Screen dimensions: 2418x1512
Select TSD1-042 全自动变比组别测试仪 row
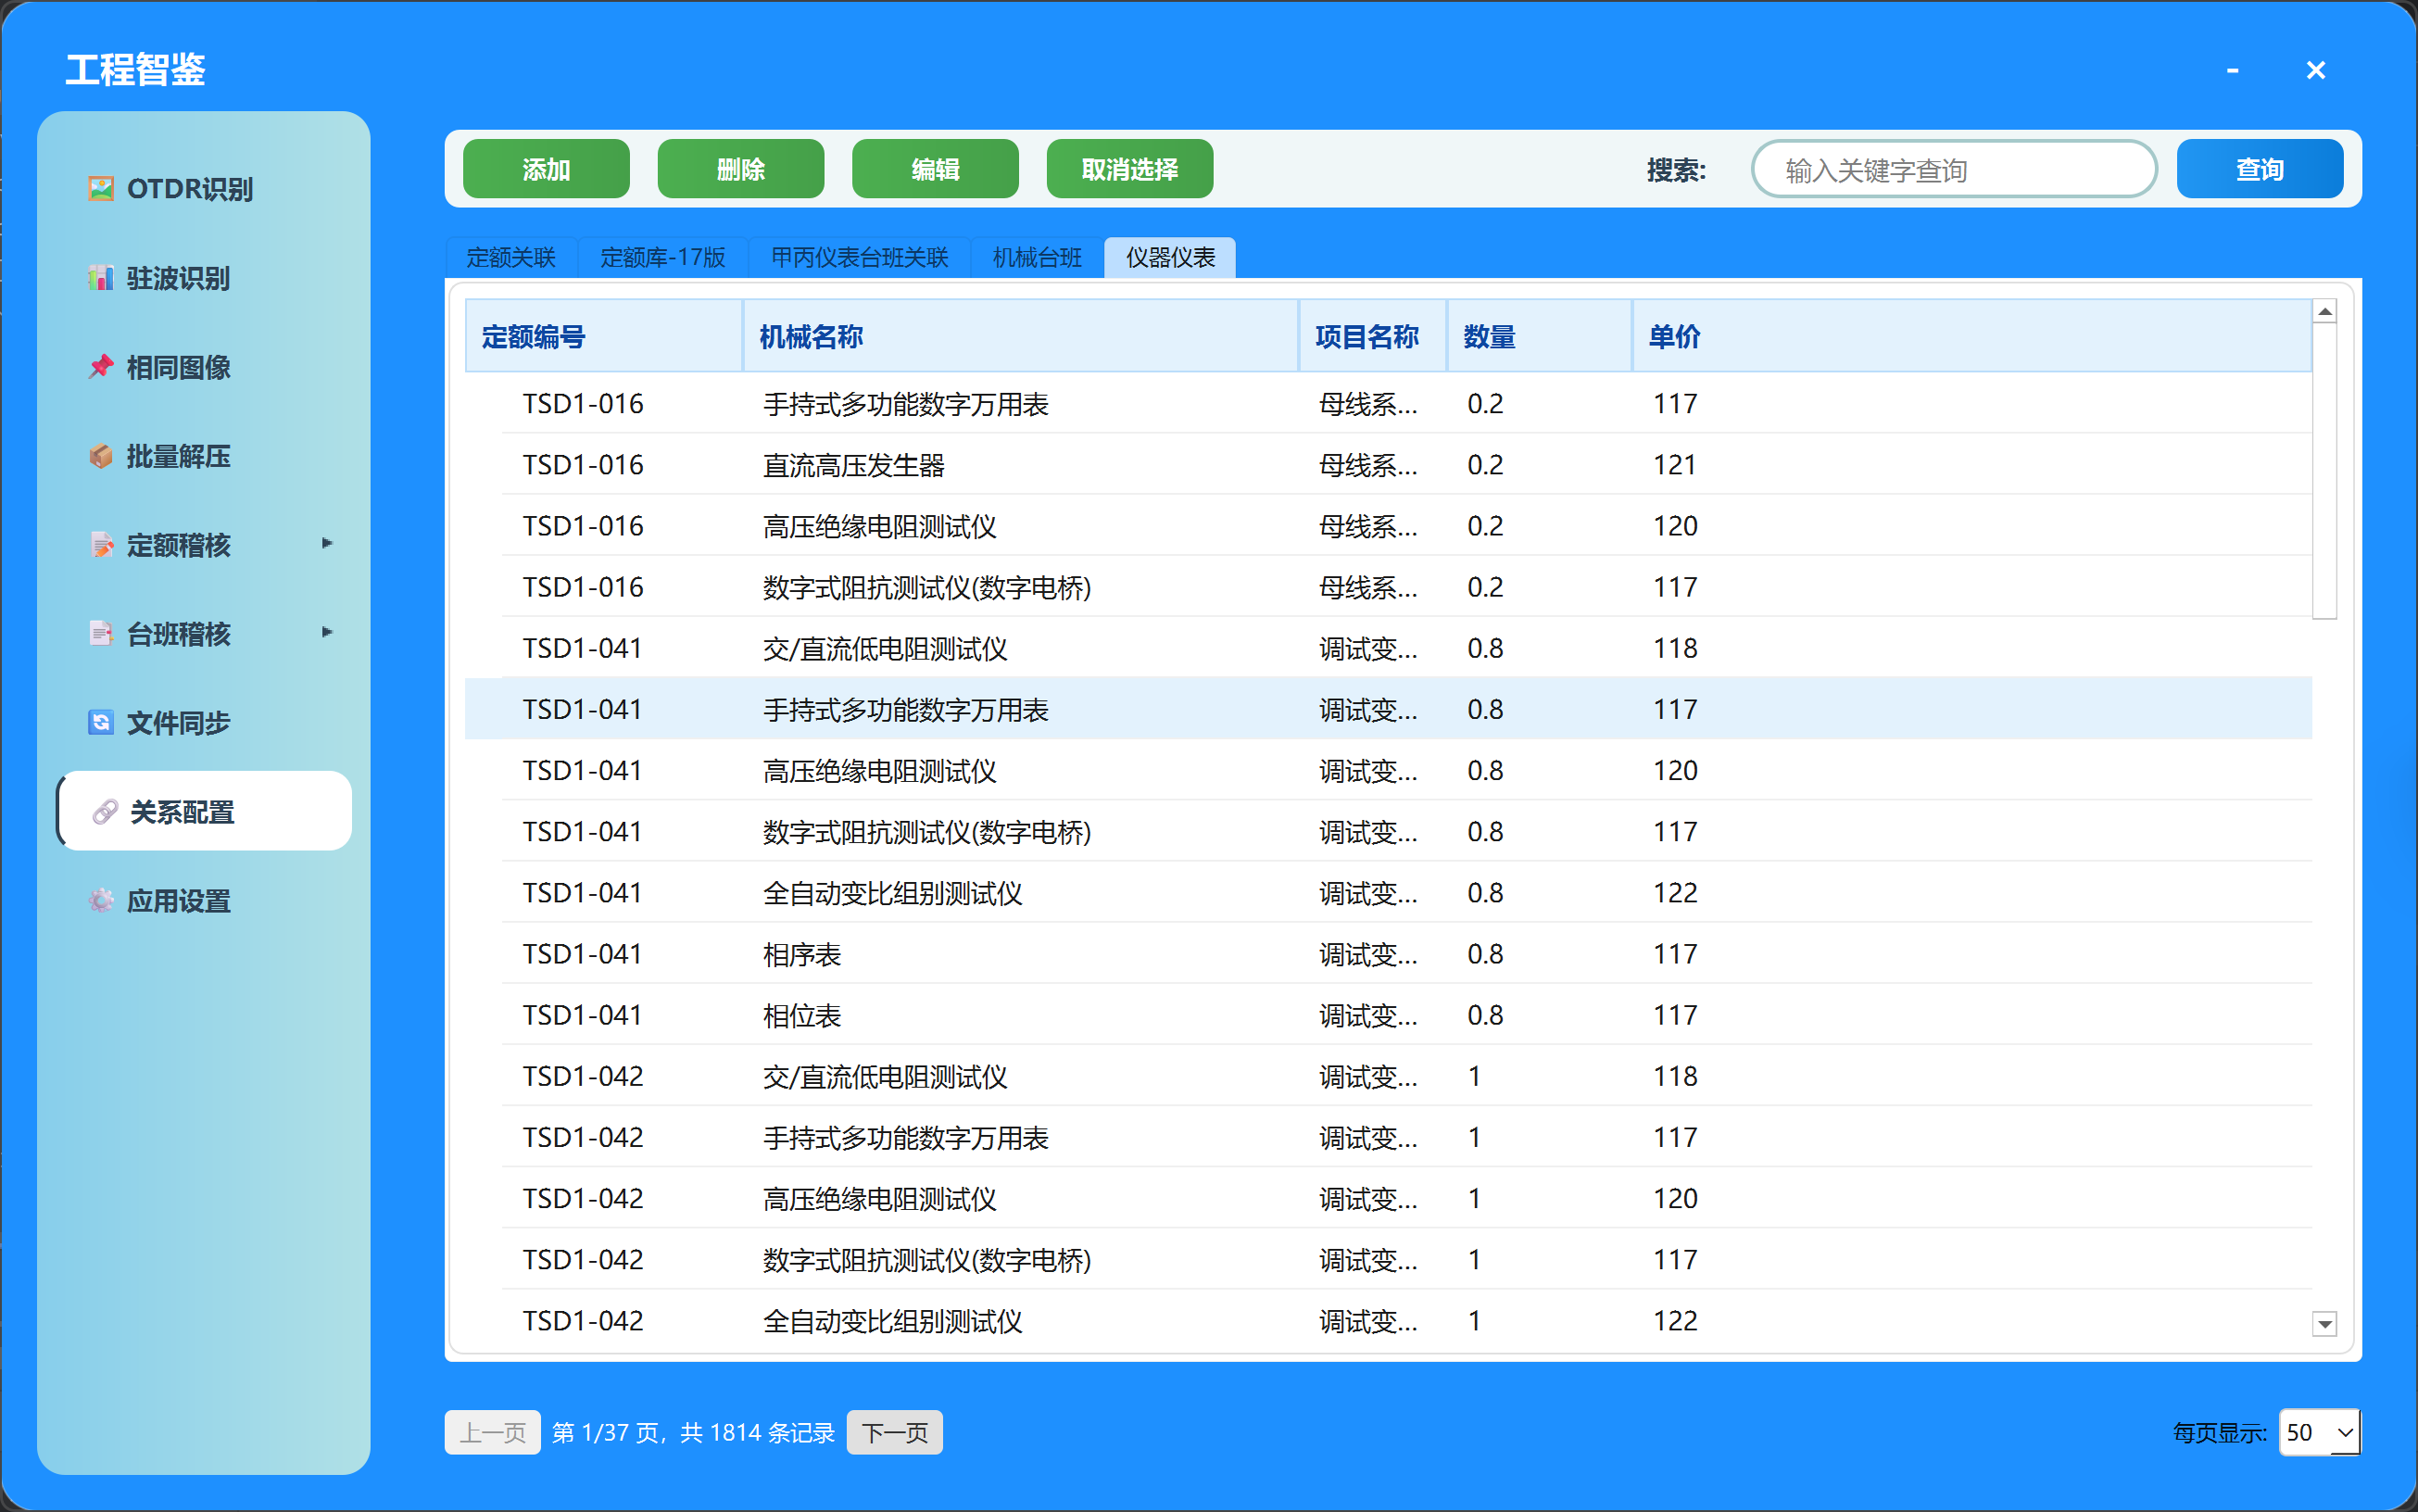pyautogui.click(x=1388, y=1321)
